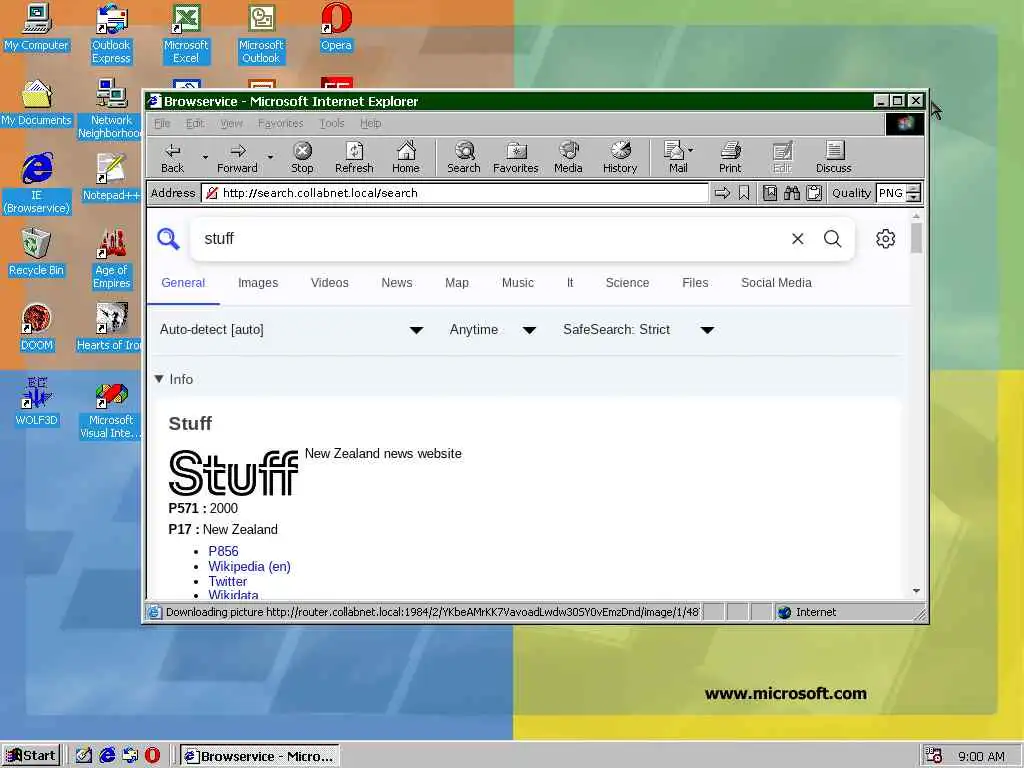Viewport: 1024px width, 768px height.
Task: Stop the page from loading
Action: point(302,158)
